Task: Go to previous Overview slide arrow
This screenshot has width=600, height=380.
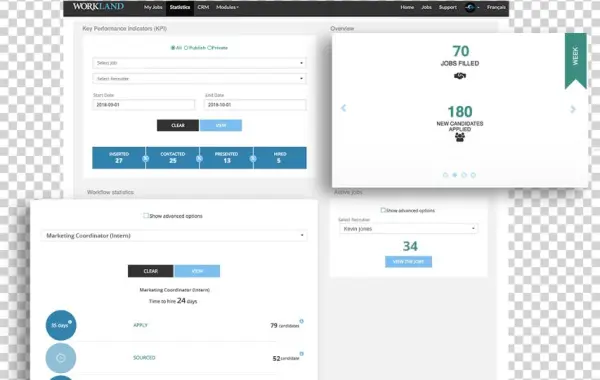Action: coord(343,108)
